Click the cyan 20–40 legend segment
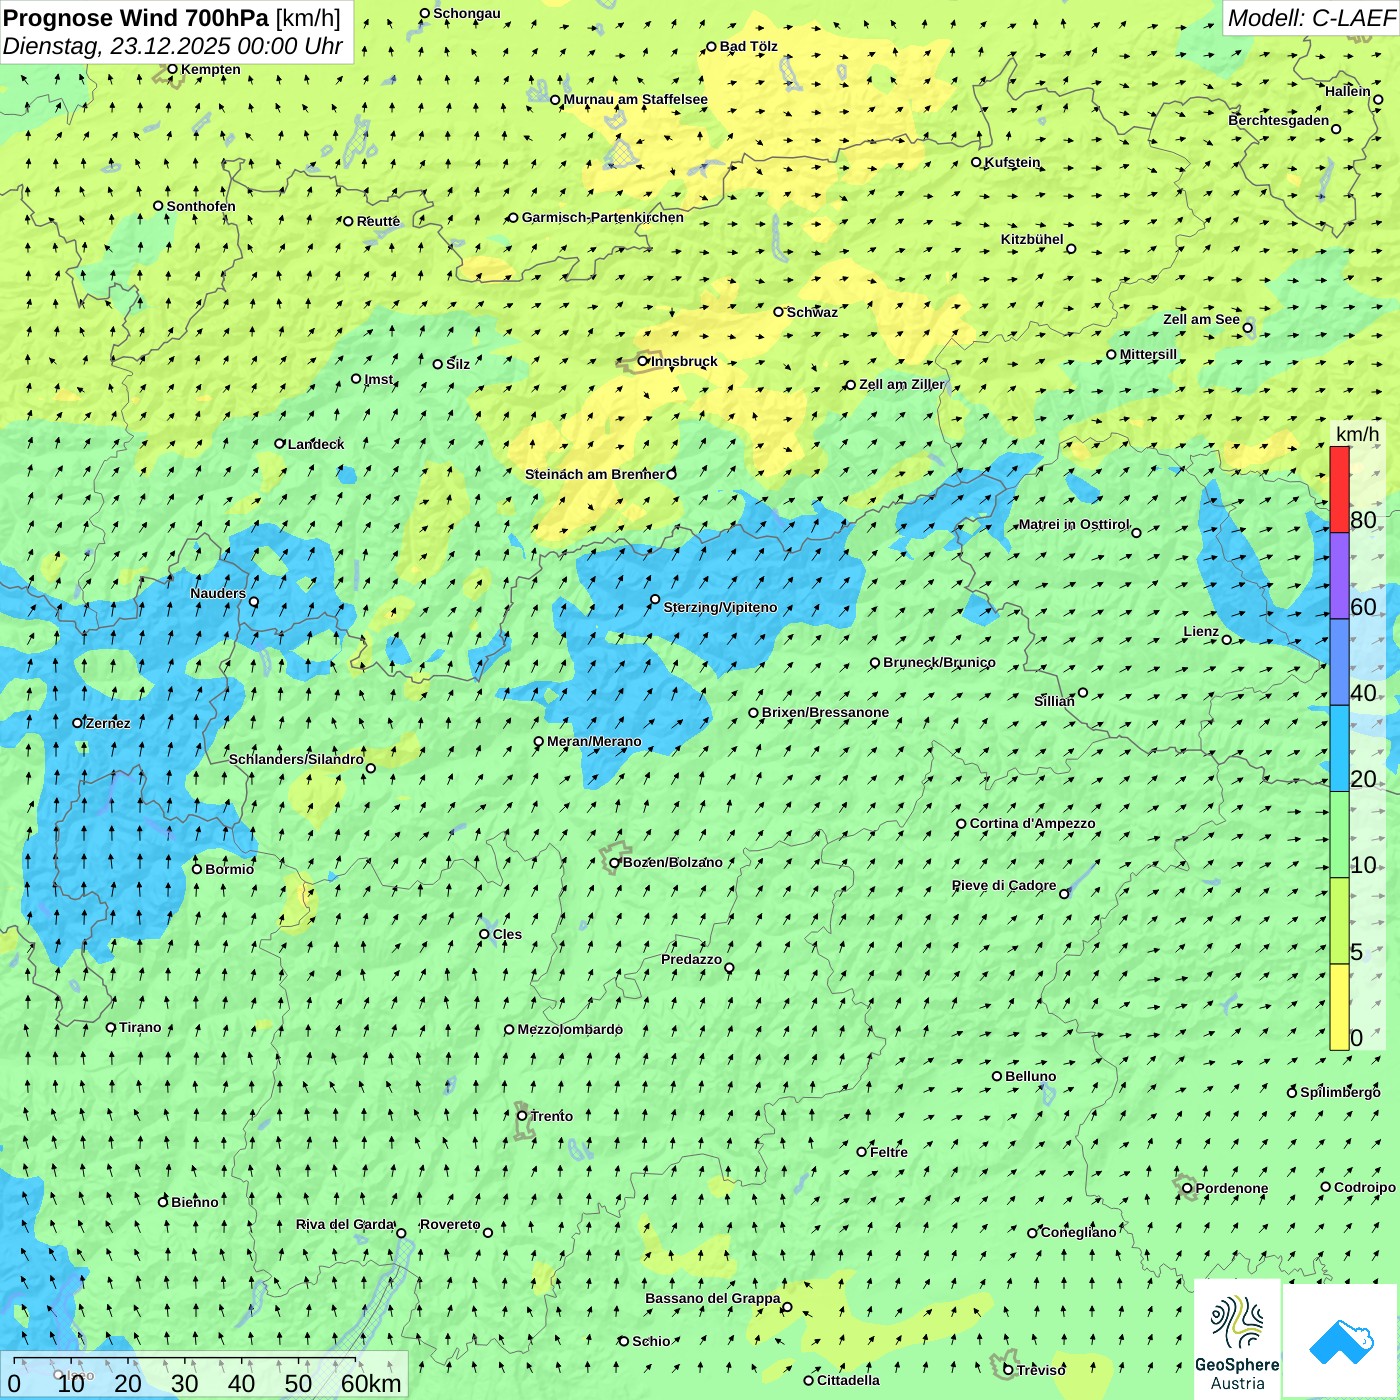This screenshot has width=1400, height=1400. (1339, 748)
